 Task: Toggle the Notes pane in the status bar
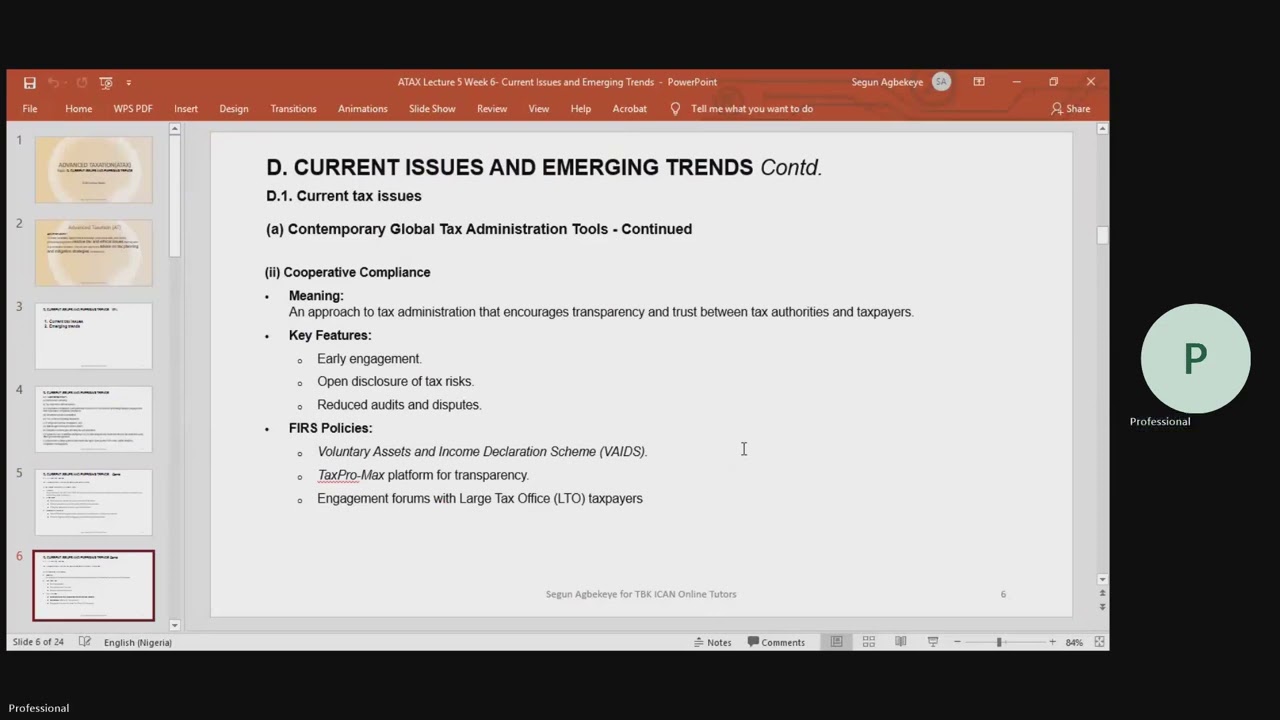(713, 642)
